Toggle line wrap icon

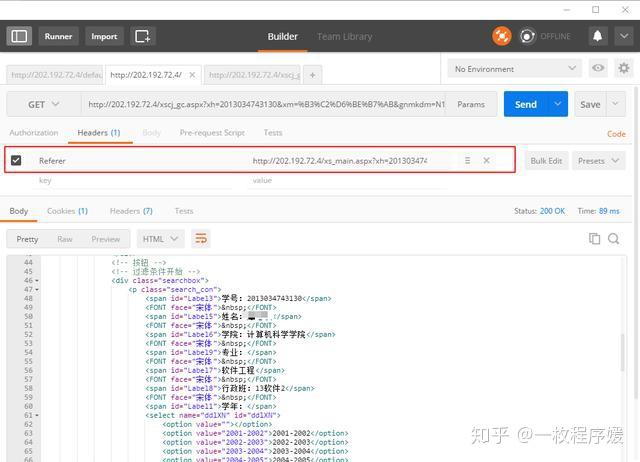pos(201,239)
